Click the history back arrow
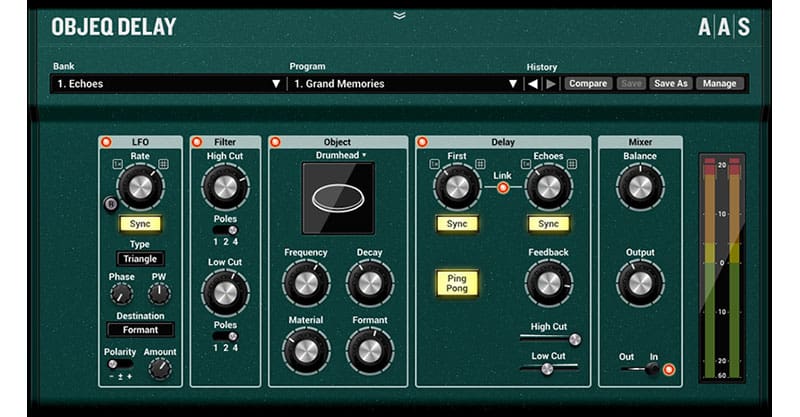This screenshot has width=800, height=417. tap(533, 84)
